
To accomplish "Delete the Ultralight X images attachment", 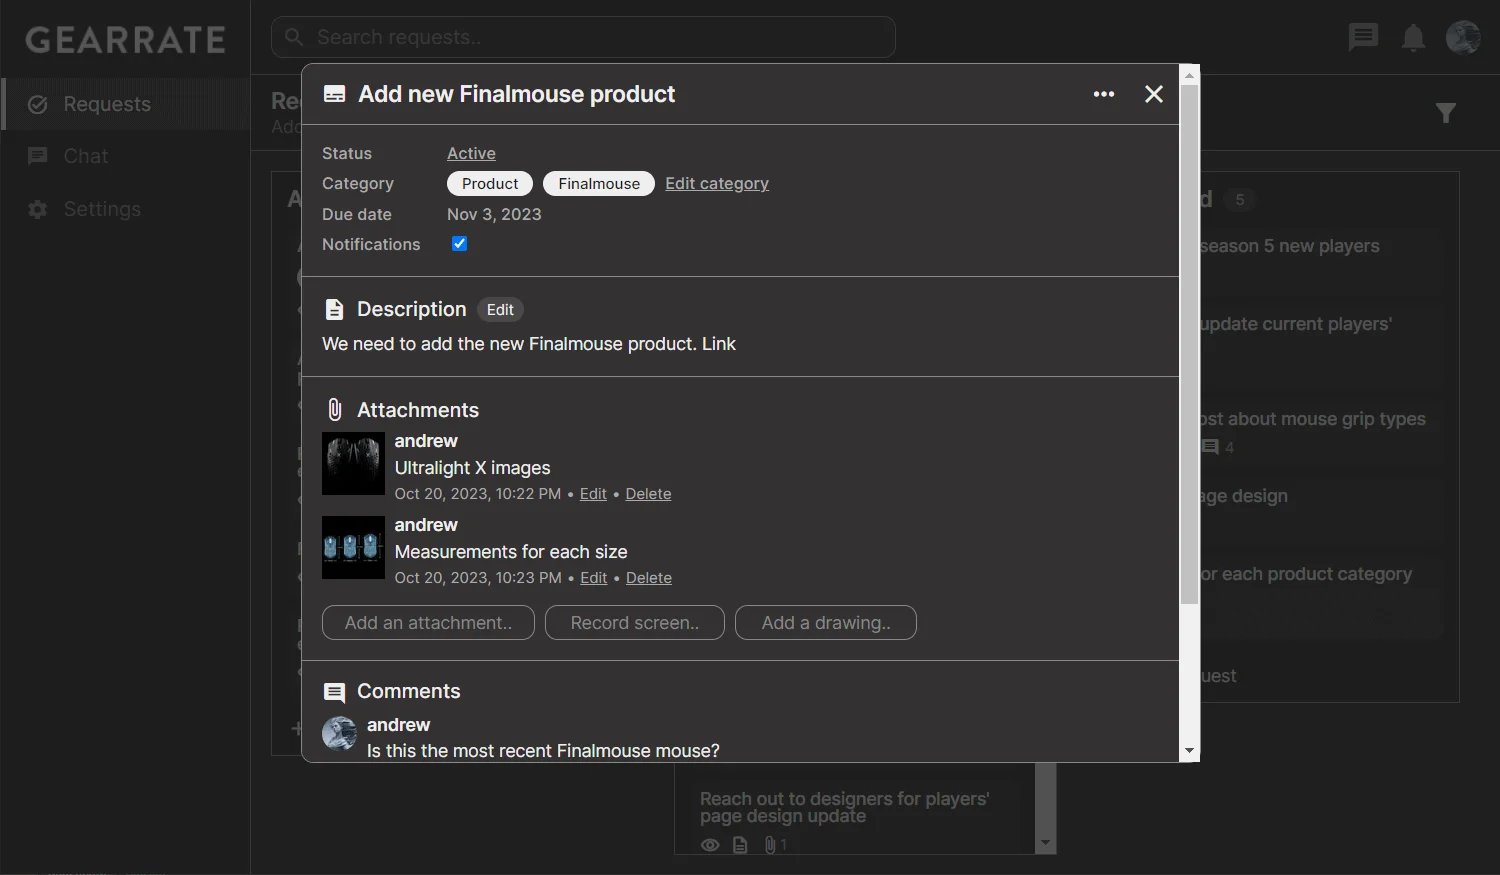I will 648,494.
